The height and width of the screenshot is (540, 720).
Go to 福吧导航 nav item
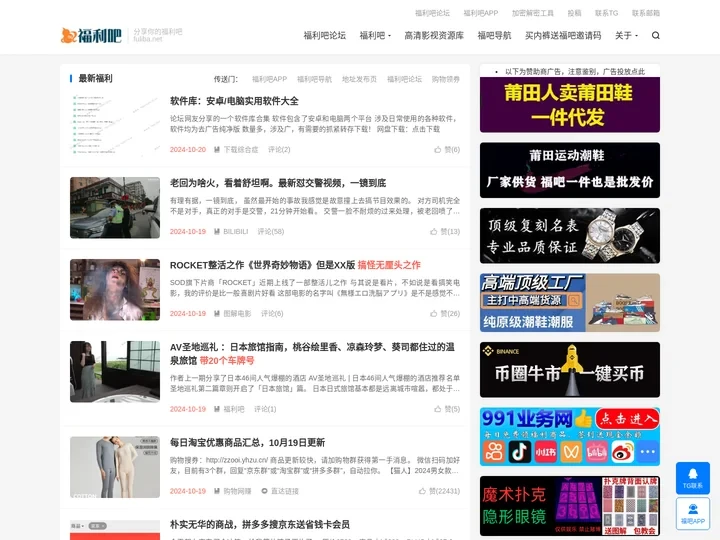point(494,35)
